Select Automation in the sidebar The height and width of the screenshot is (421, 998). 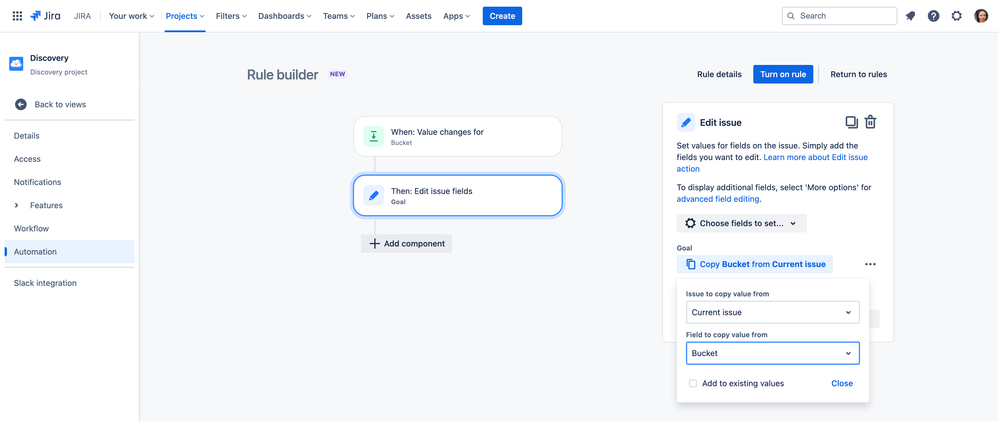click(x=69, y=252)
